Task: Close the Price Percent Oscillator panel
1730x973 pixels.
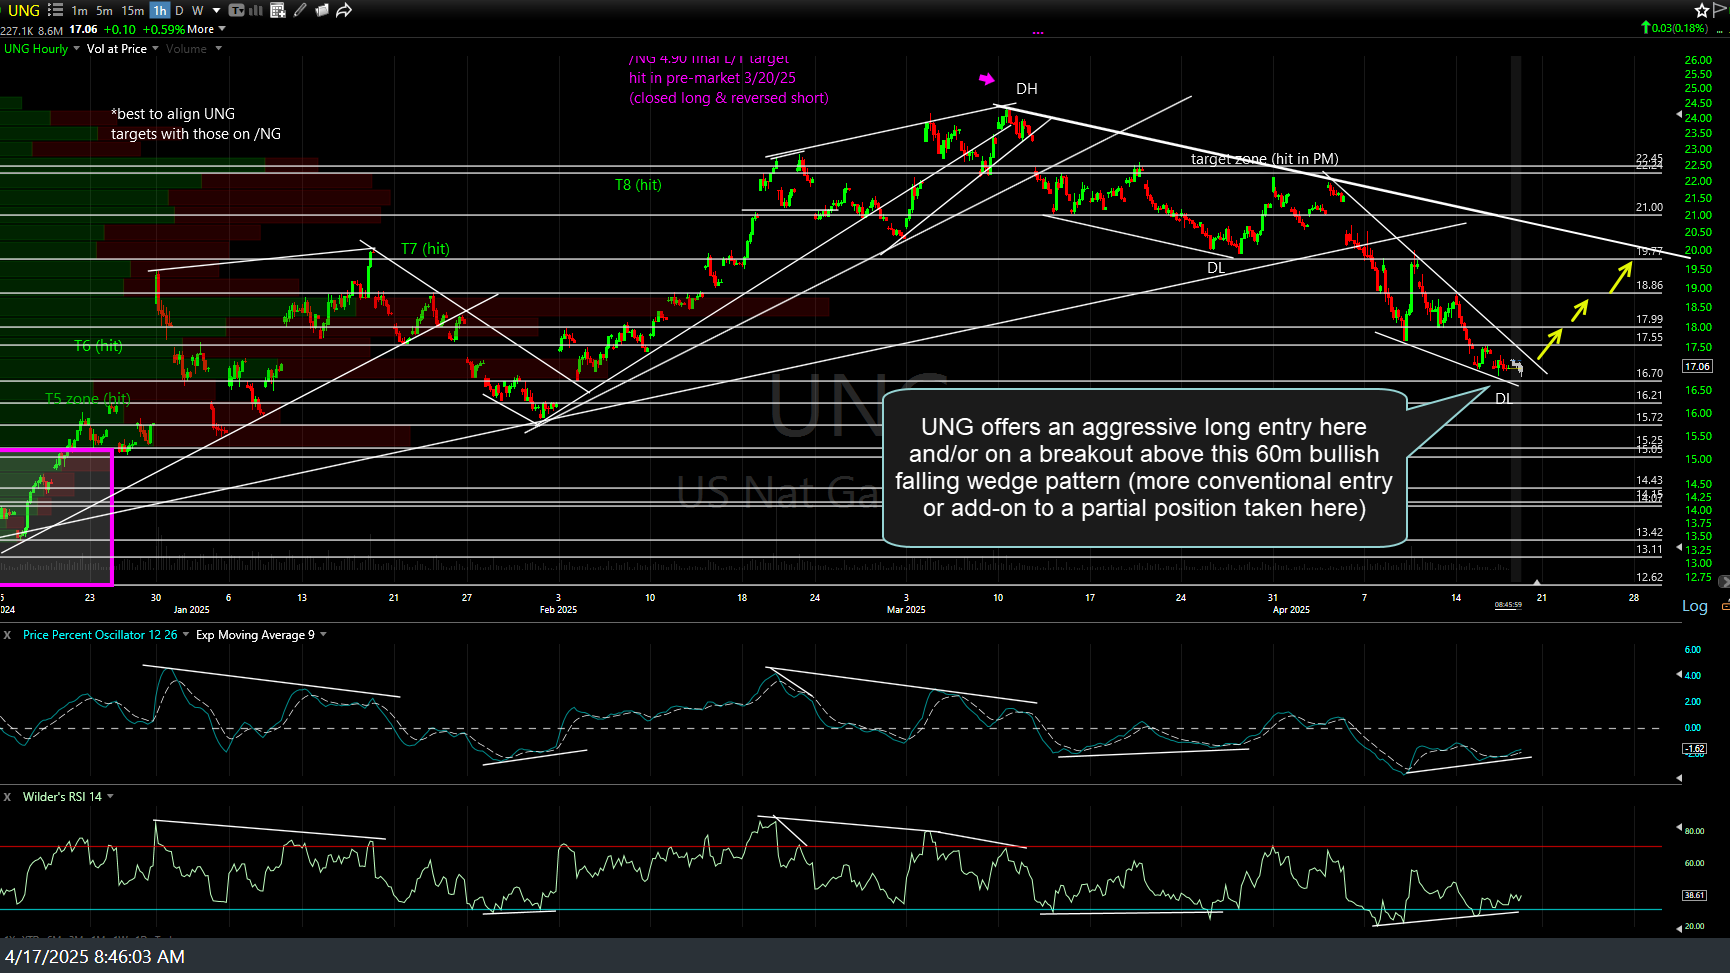Action: point(7,635)
